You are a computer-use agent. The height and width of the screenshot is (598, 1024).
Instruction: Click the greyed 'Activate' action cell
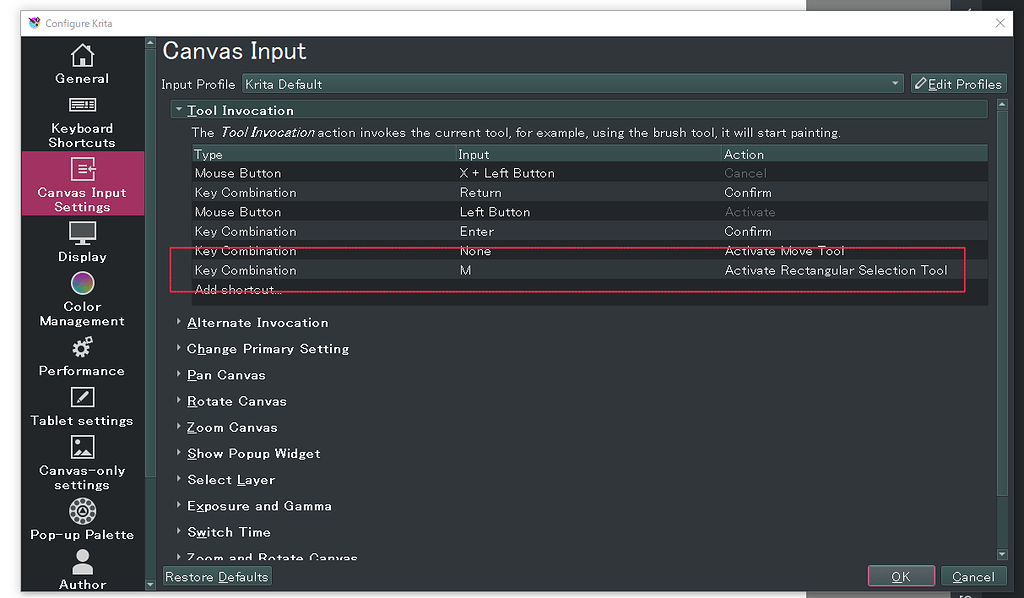point(750,212)
